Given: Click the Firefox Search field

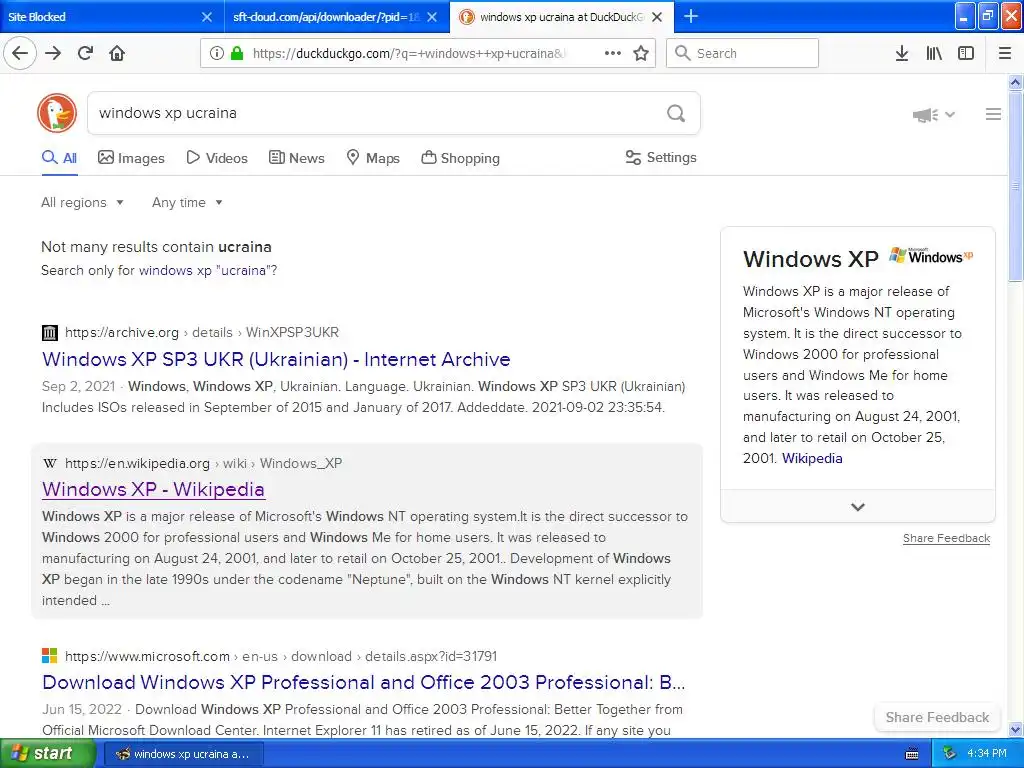Looking at the screenshot, I should pos(743,53).
